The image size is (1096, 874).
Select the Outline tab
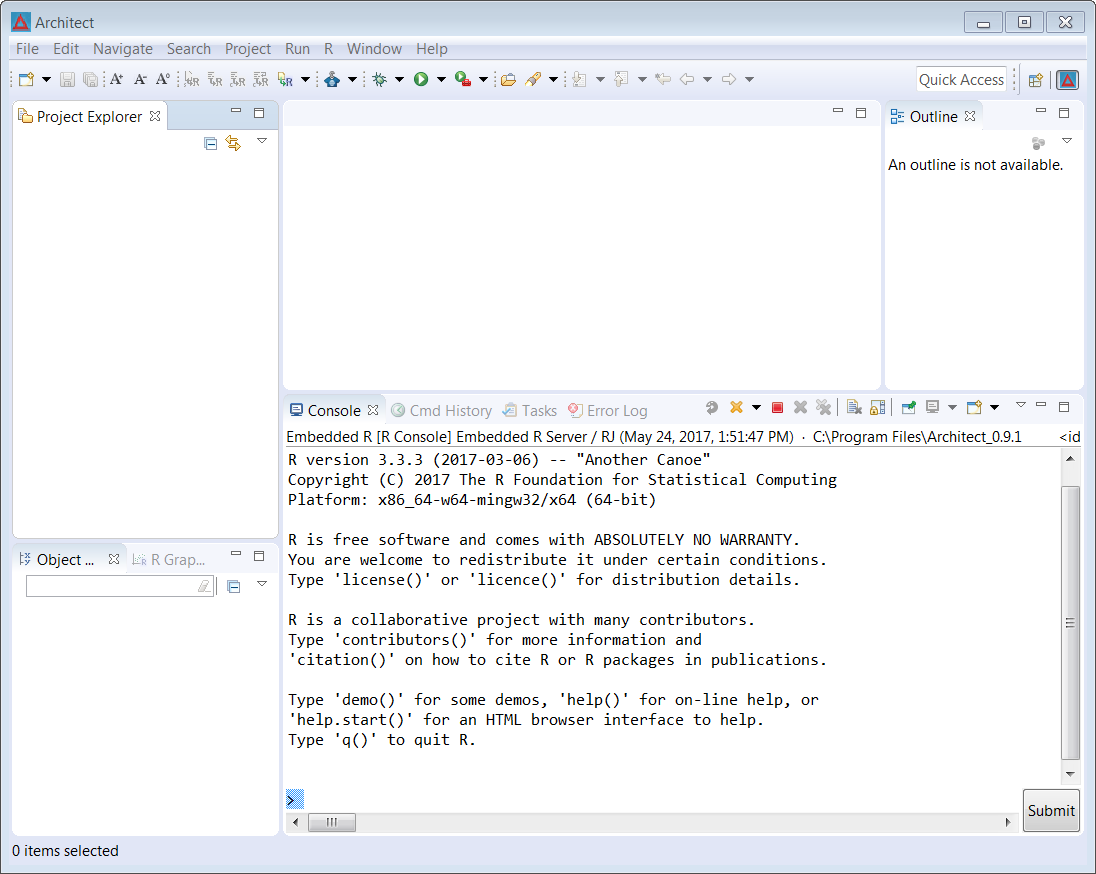pos(932,117)
